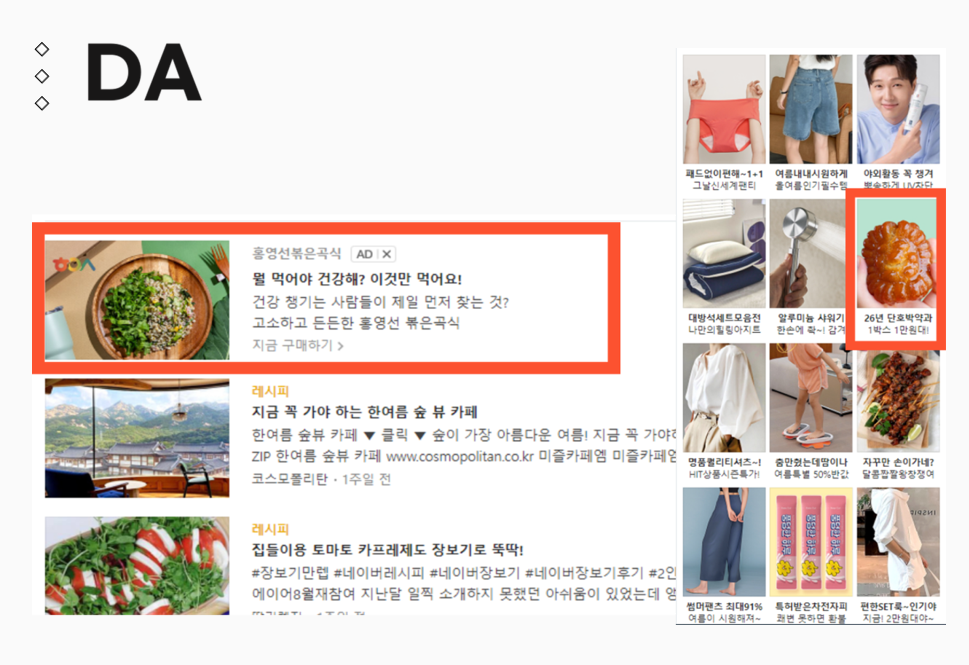
Task: Click the AD badge next to 홍영선볶은곡식
Action: click(x=365, y=254)
